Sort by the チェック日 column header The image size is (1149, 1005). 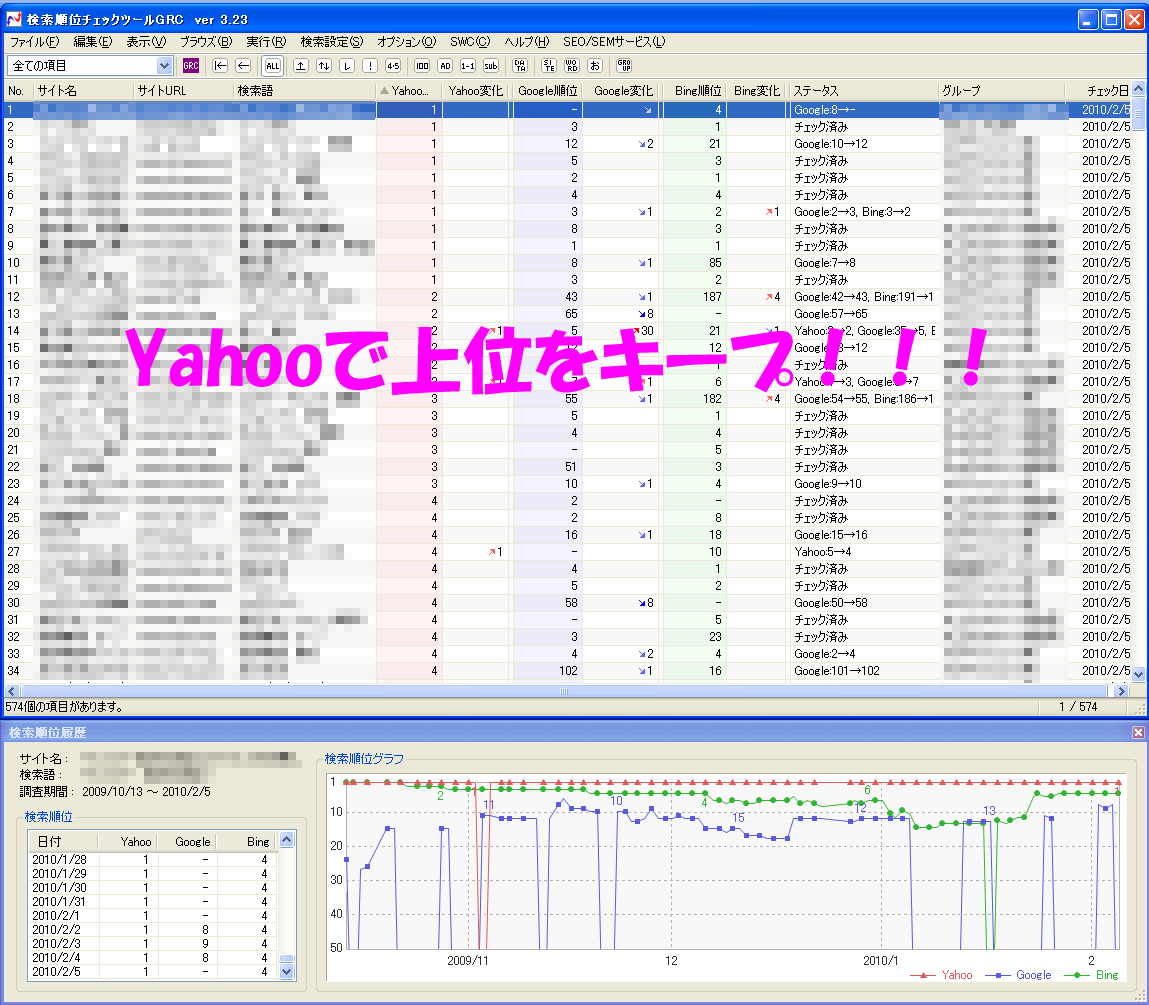(1098, 91)
